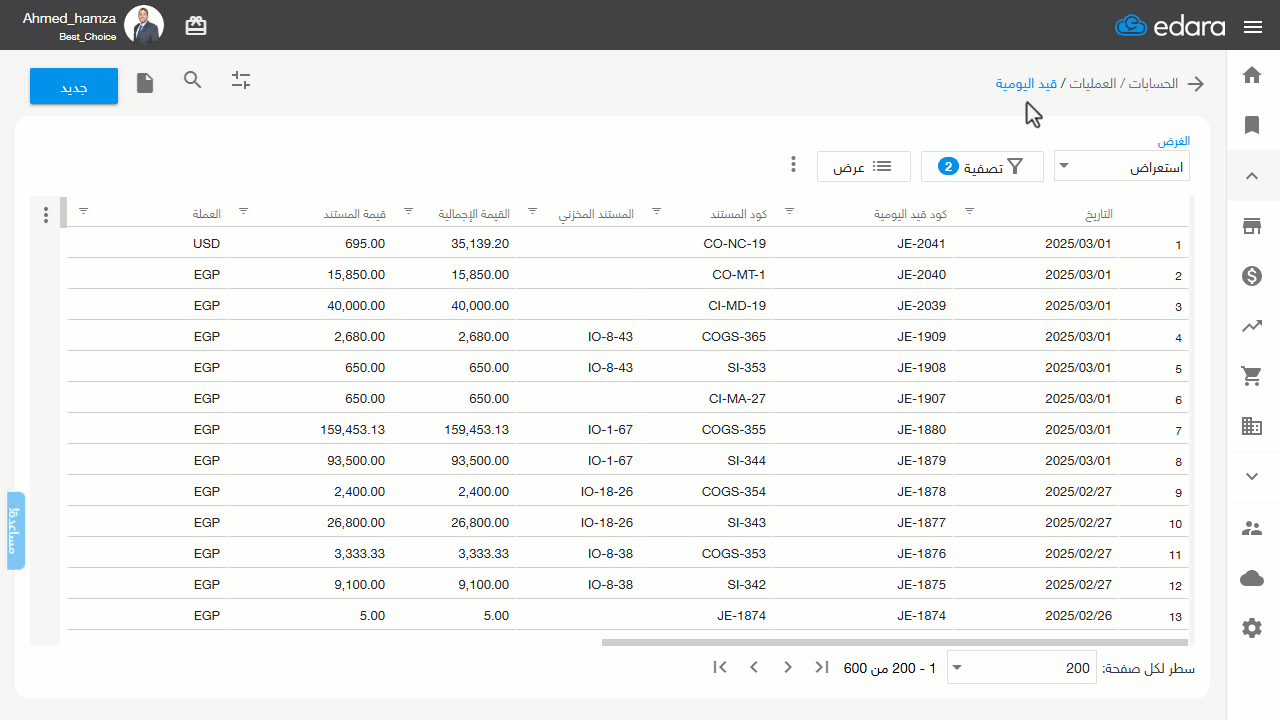This screenshot has height=720, width=1280.
Task: Open filter for كود قيد اليومية column
Action: pos(789,212)
